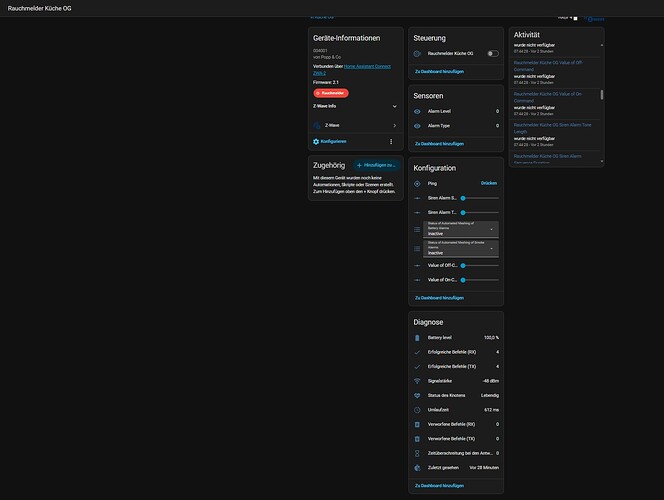Expand the Z-Wave Info section

tap(355, 106)
